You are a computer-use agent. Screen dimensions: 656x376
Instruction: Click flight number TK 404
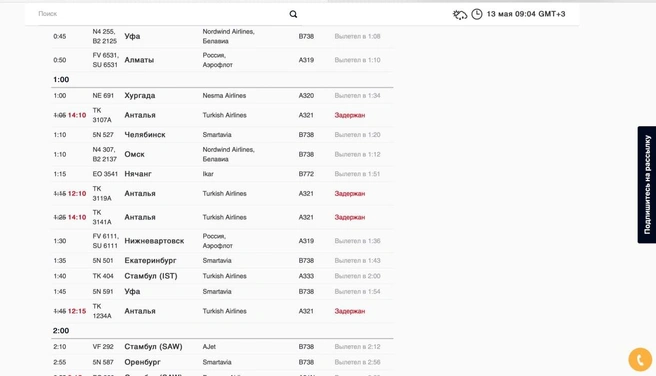click(x=103, y=276)
